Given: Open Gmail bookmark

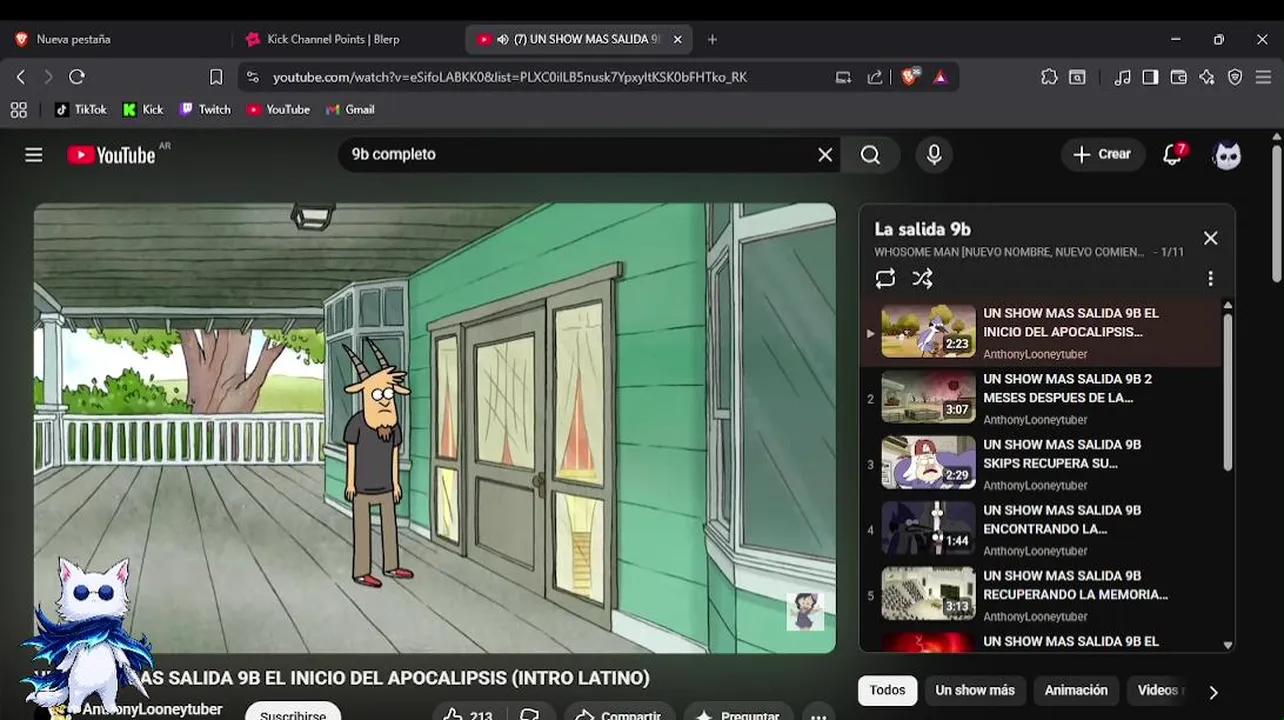Looking at the screenshot, I should (350, 110).
